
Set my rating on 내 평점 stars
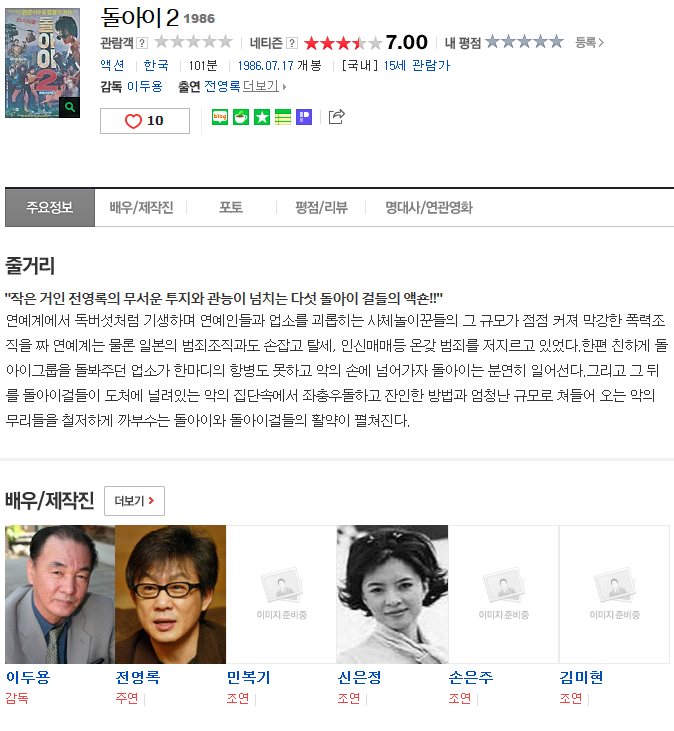pos(524,42)
